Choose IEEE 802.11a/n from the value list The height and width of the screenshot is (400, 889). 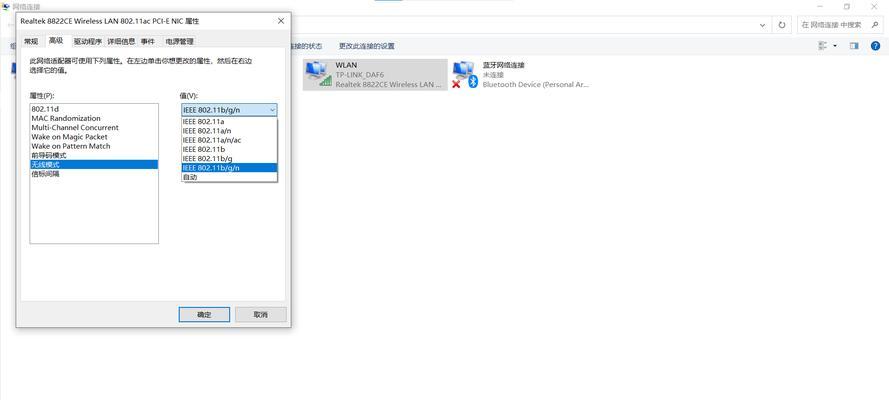[x=229, y=130]
